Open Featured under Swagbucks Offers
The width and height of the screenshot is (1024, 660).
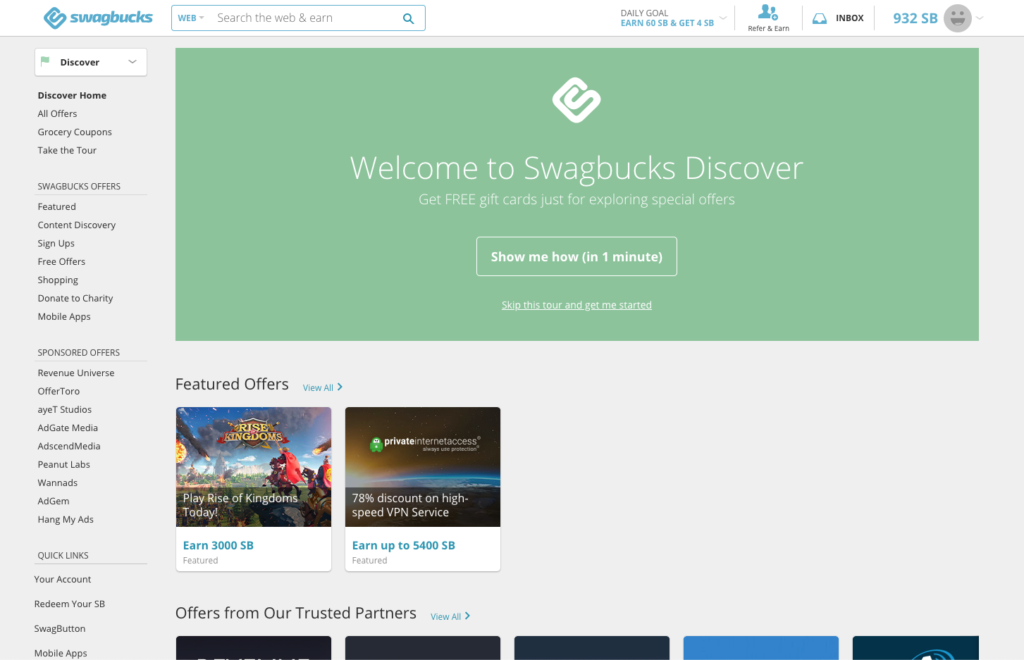[57, 206]
